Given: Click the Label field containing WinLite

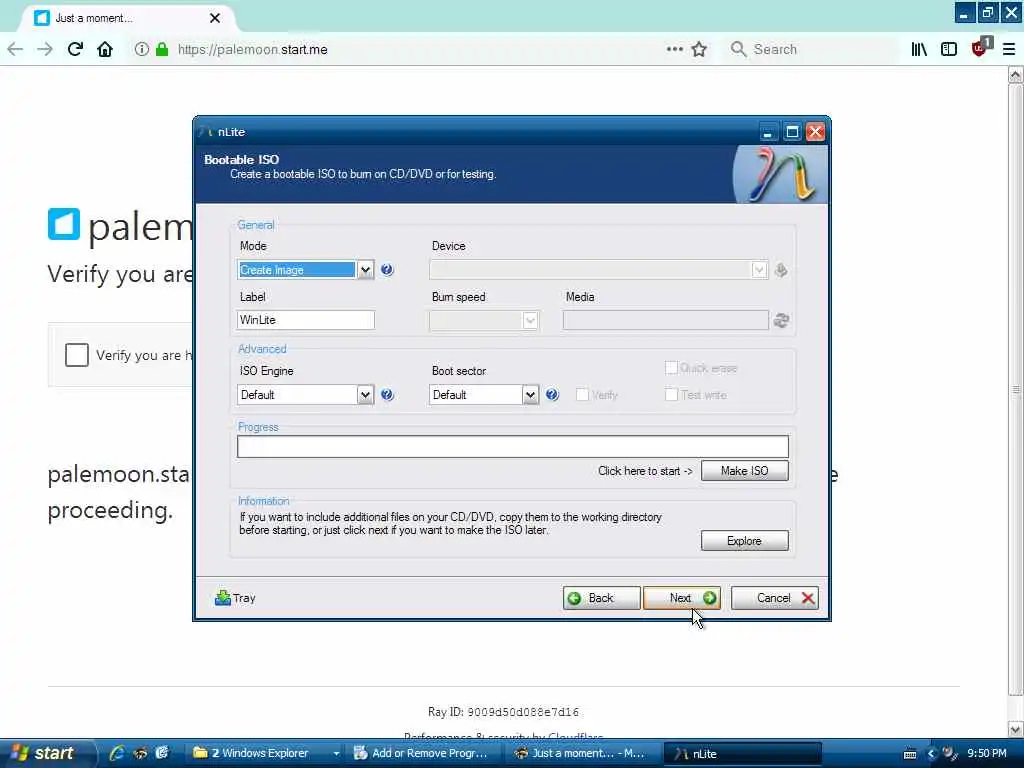Looking at the screenshot, I should [306, 320].
